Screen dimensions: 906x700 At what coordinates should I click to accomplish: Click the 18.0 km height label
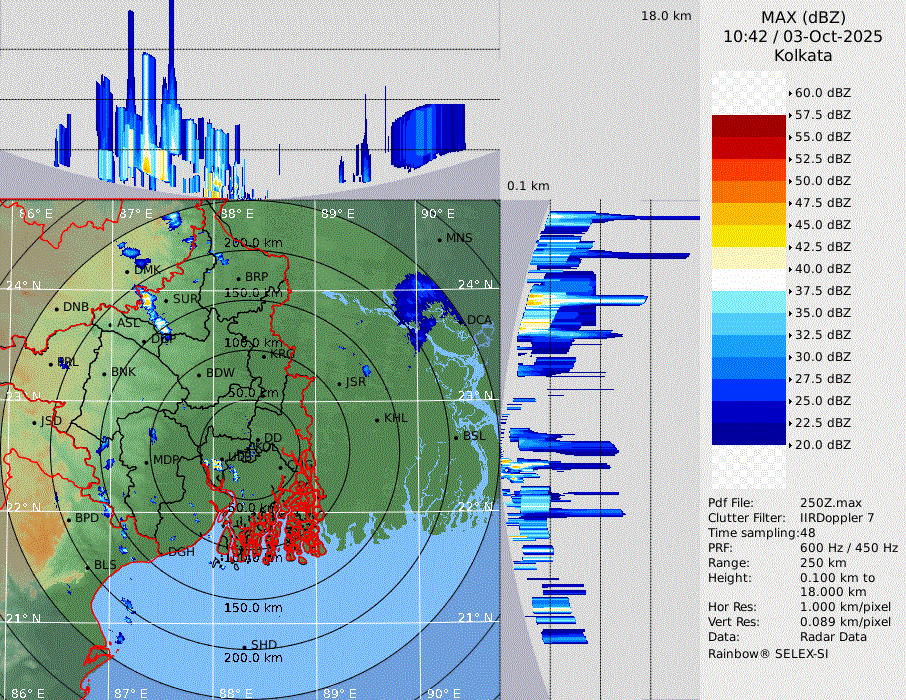click(666, 16)
